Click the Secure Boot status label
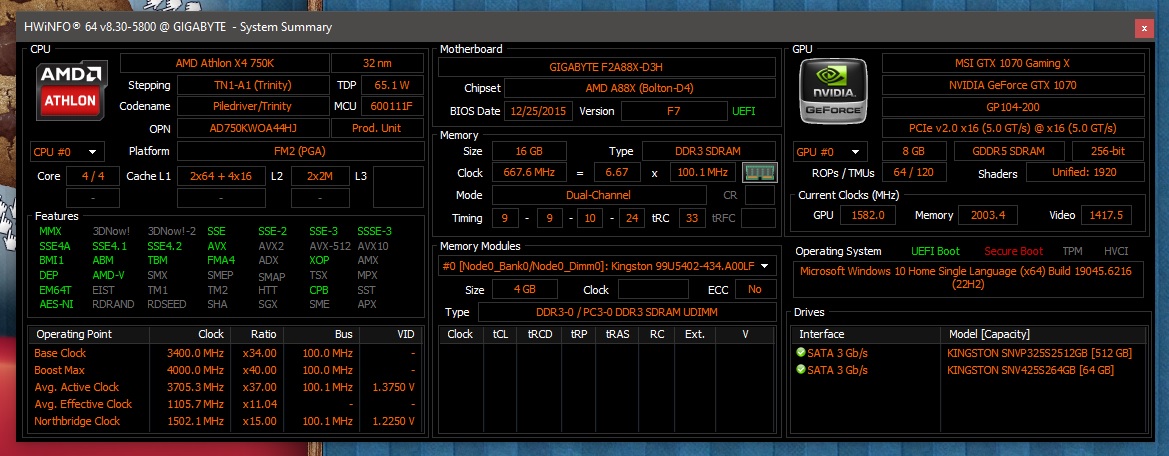The height and width of the screenshot is (456, 1169). tap(1012, 251)
